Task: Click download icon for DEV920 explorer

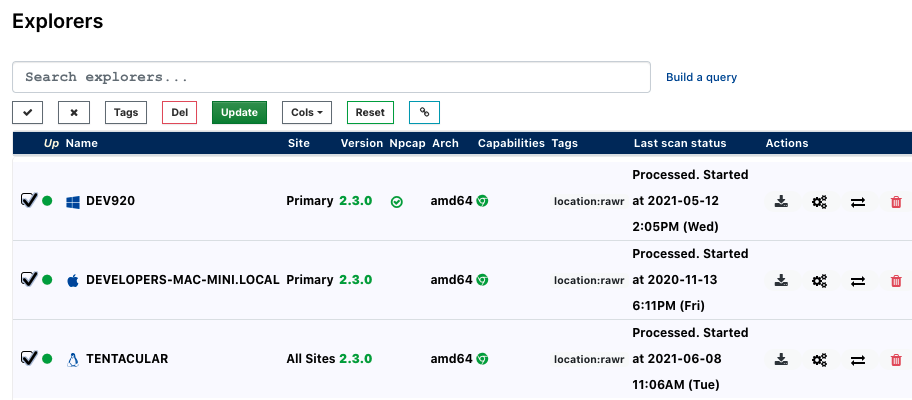Action: coord(781,202)
